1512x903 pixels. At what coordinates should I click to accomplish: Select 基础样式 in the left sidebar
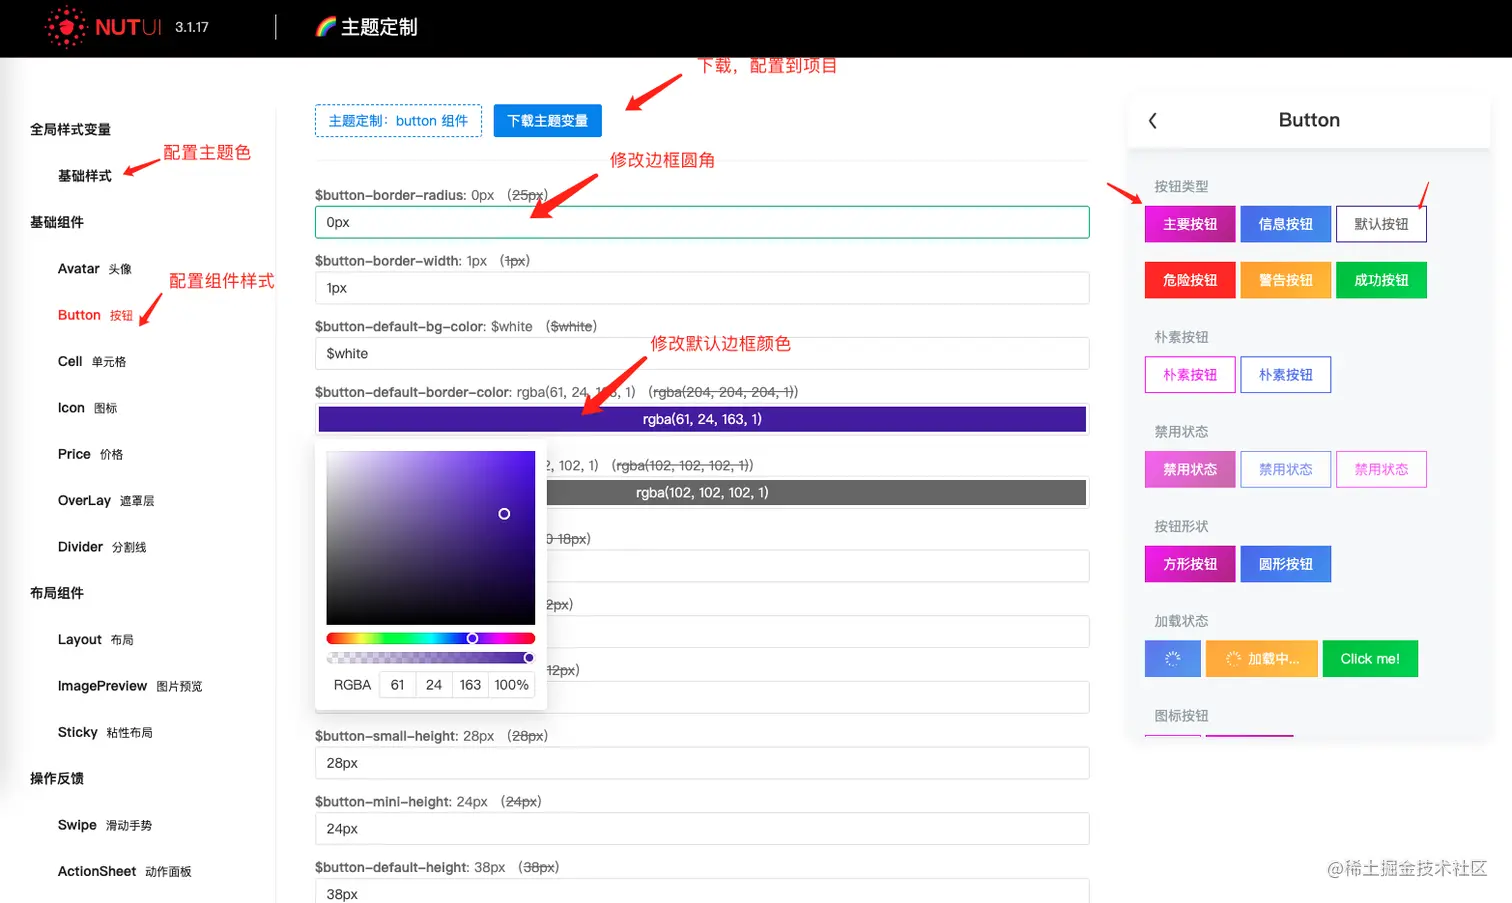(x=84, y=176)
